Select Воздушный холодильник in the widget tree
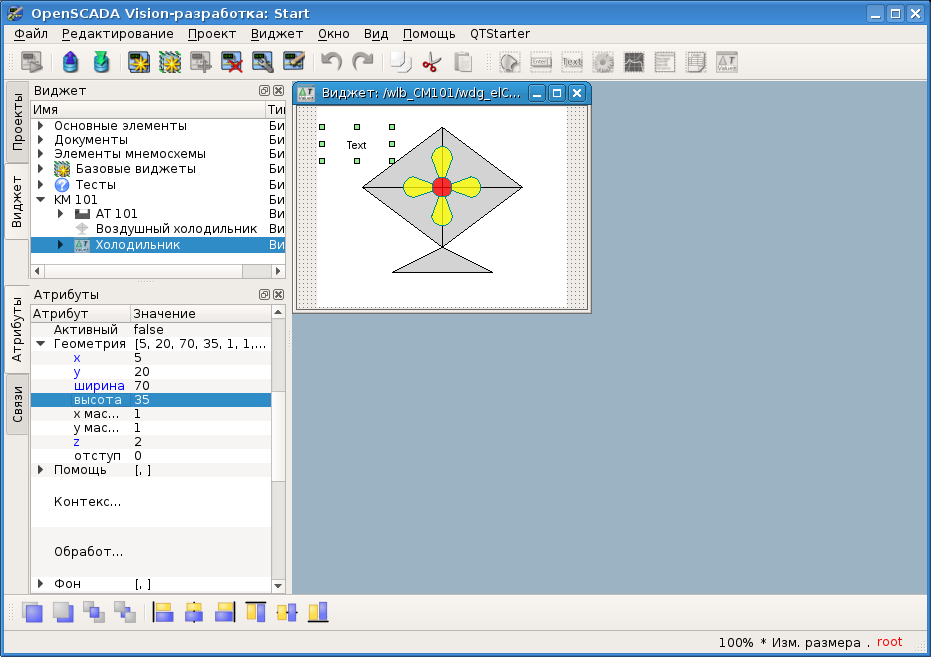The image size is (931, 657). coord(175,229)
